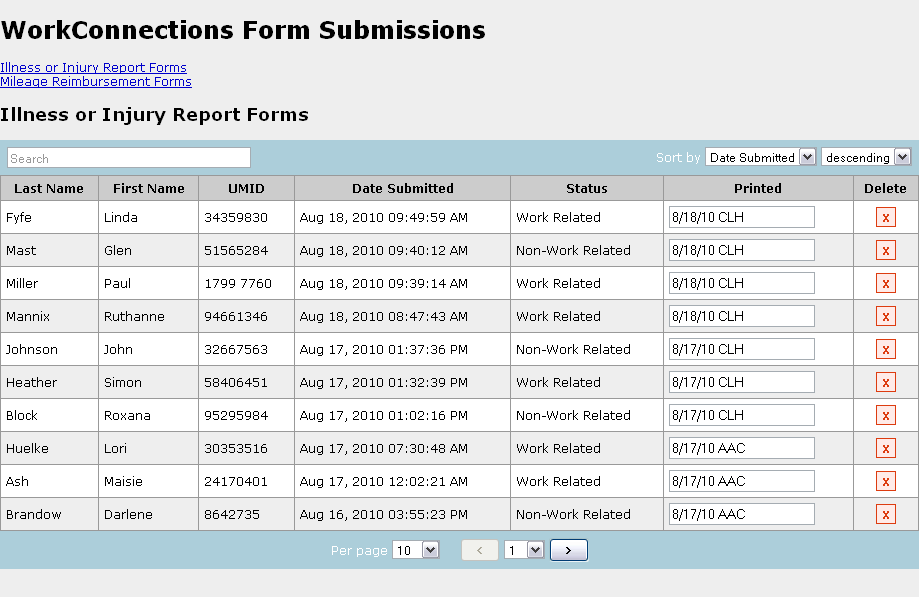Click the delete X for Paul Miller

[885, 284]
